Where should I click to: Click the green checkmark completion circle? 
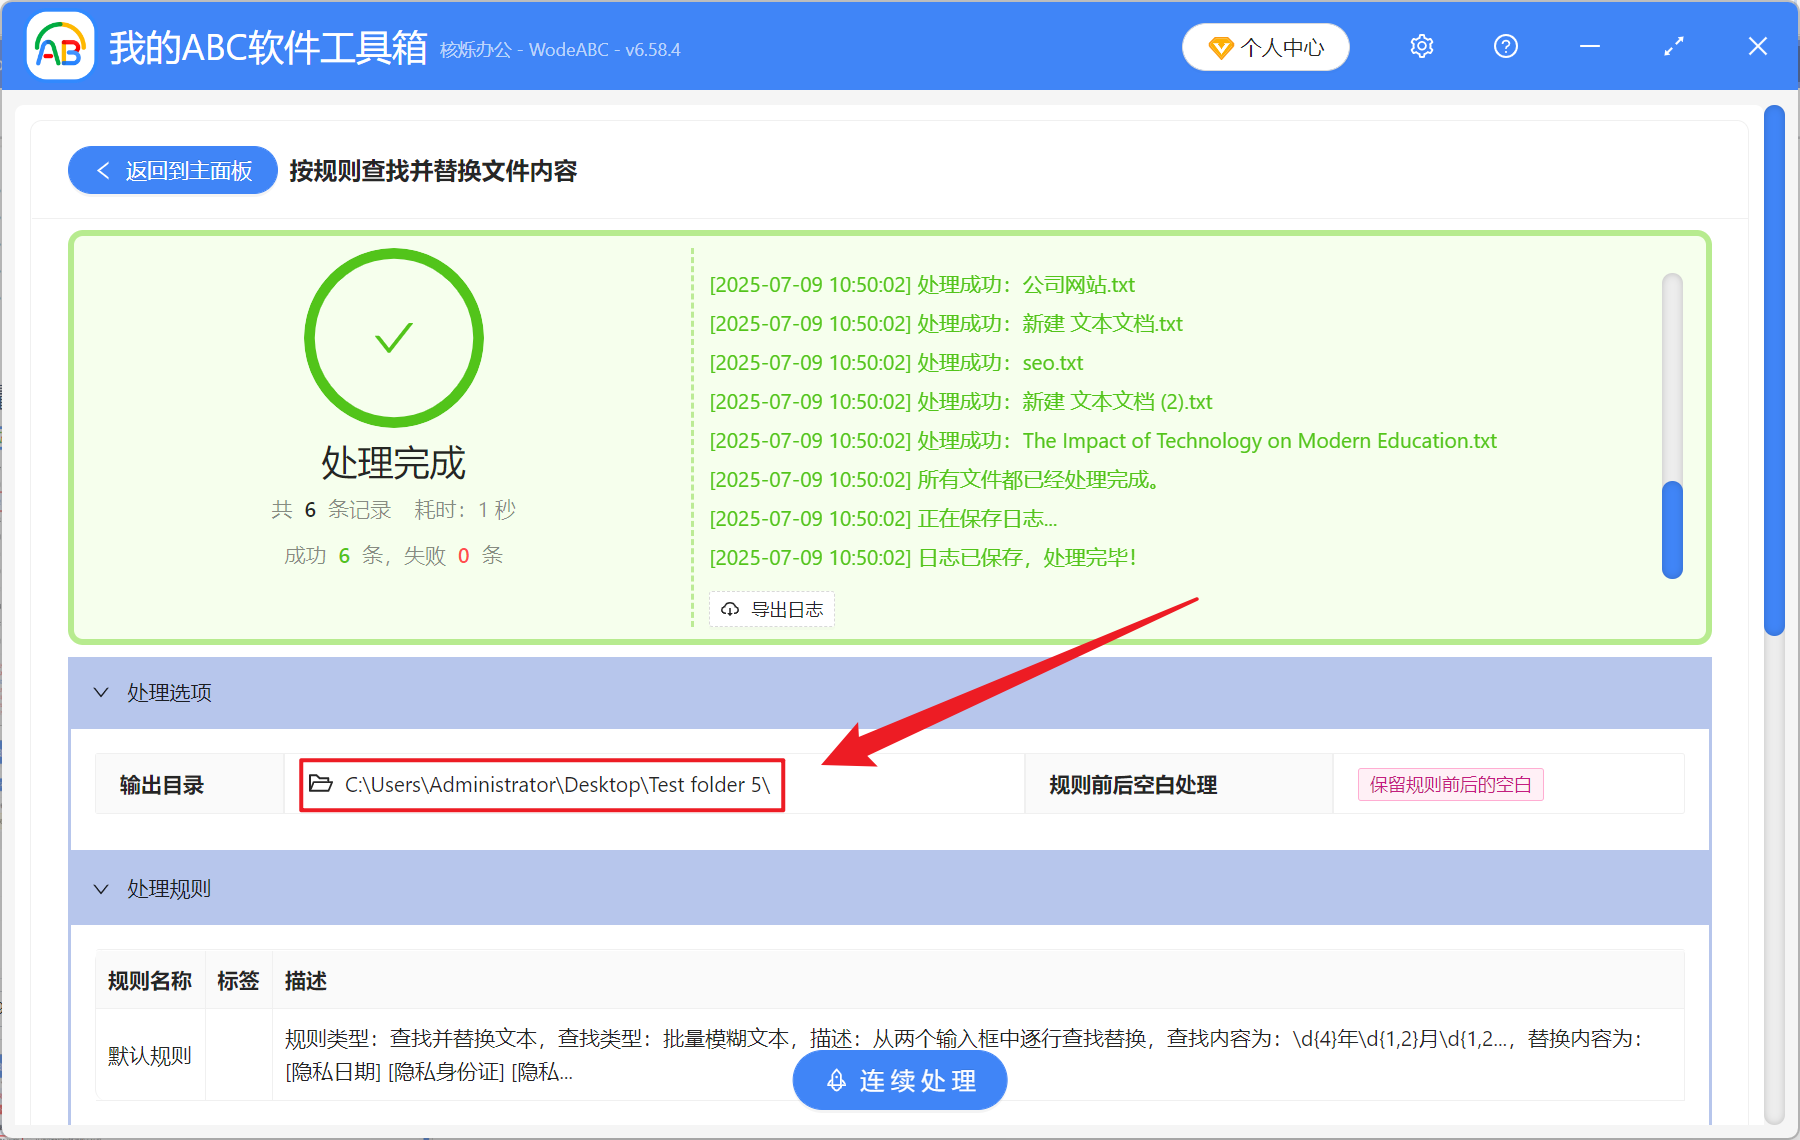tap(393, 338)
